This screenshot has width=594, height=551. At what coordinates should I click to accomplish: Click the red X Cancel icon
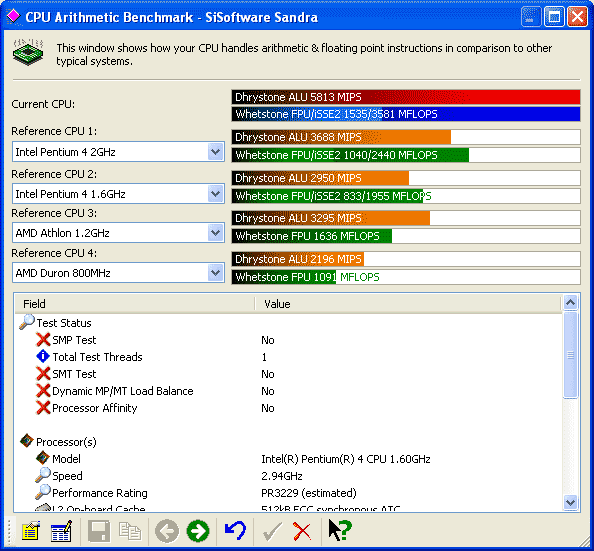[302, 532]
